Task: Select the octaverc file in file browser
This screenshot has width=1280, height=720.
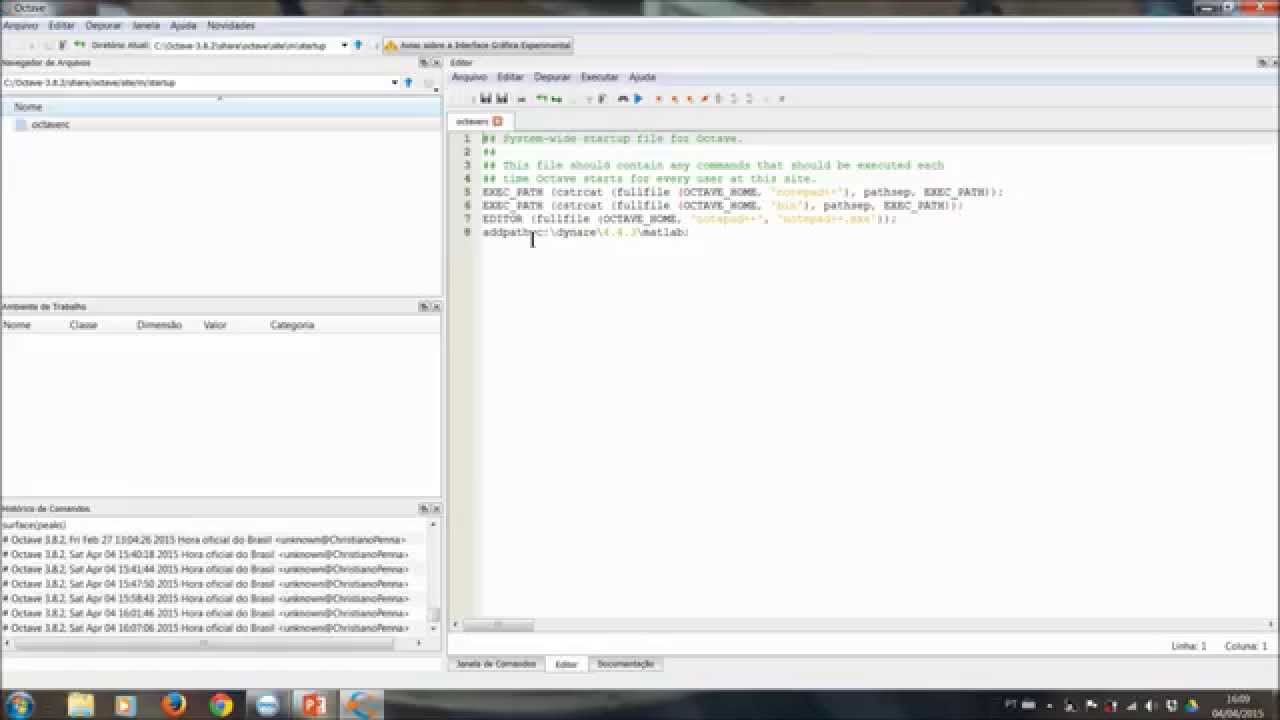Action: [50, 124]
